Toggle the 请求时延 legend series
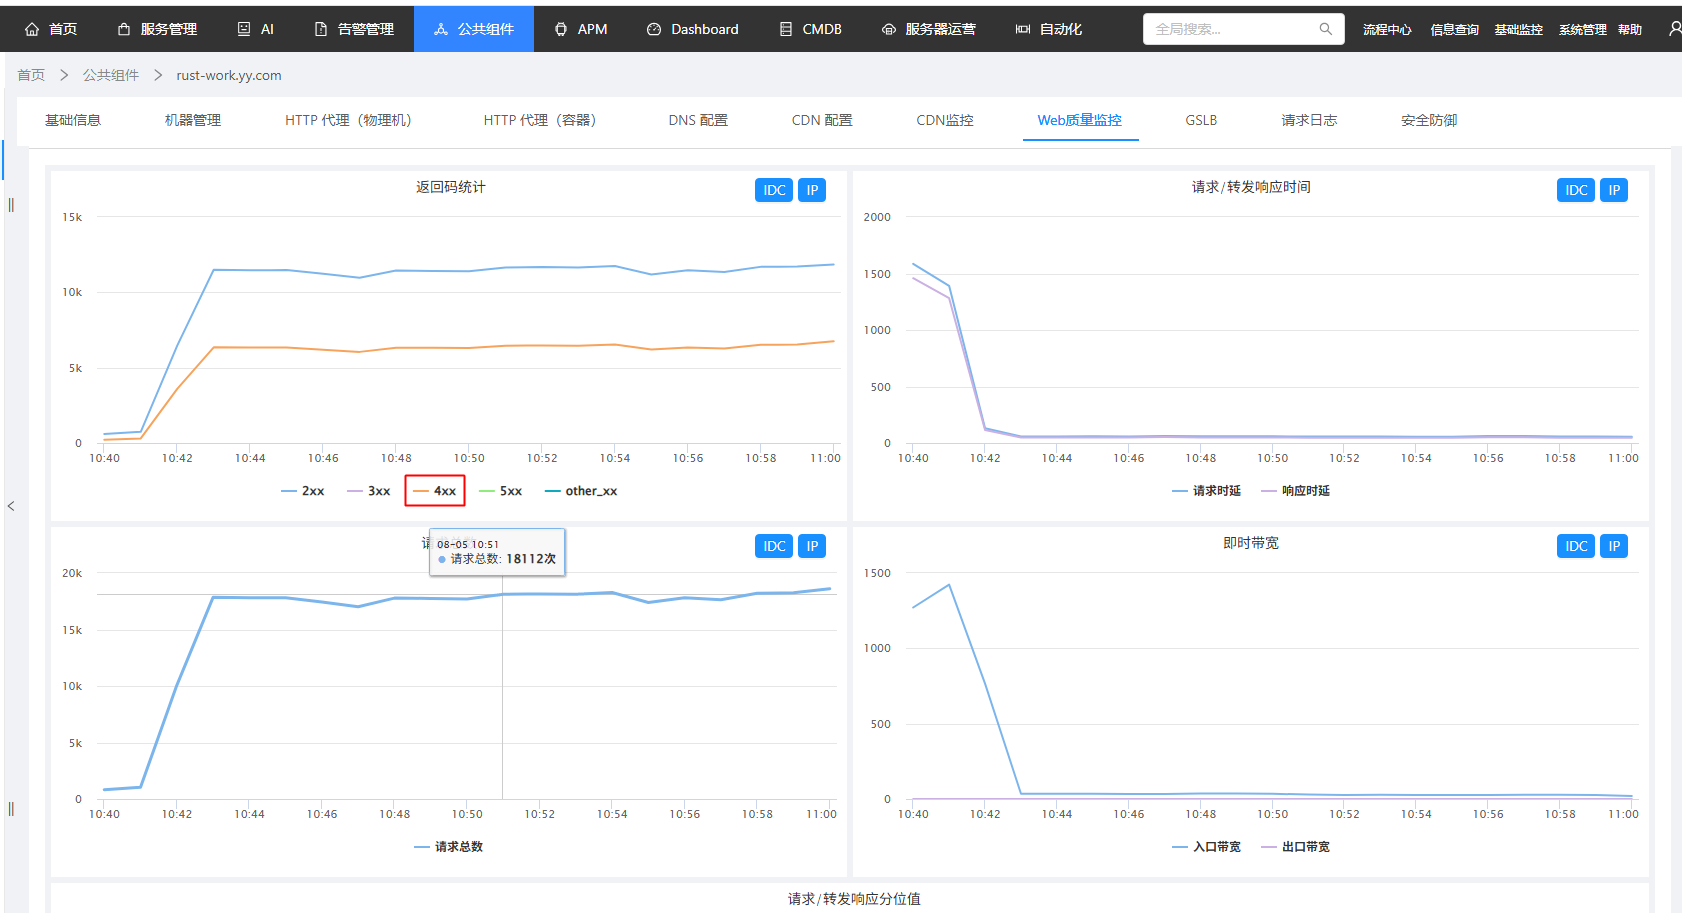 (x=1207, y=491)
